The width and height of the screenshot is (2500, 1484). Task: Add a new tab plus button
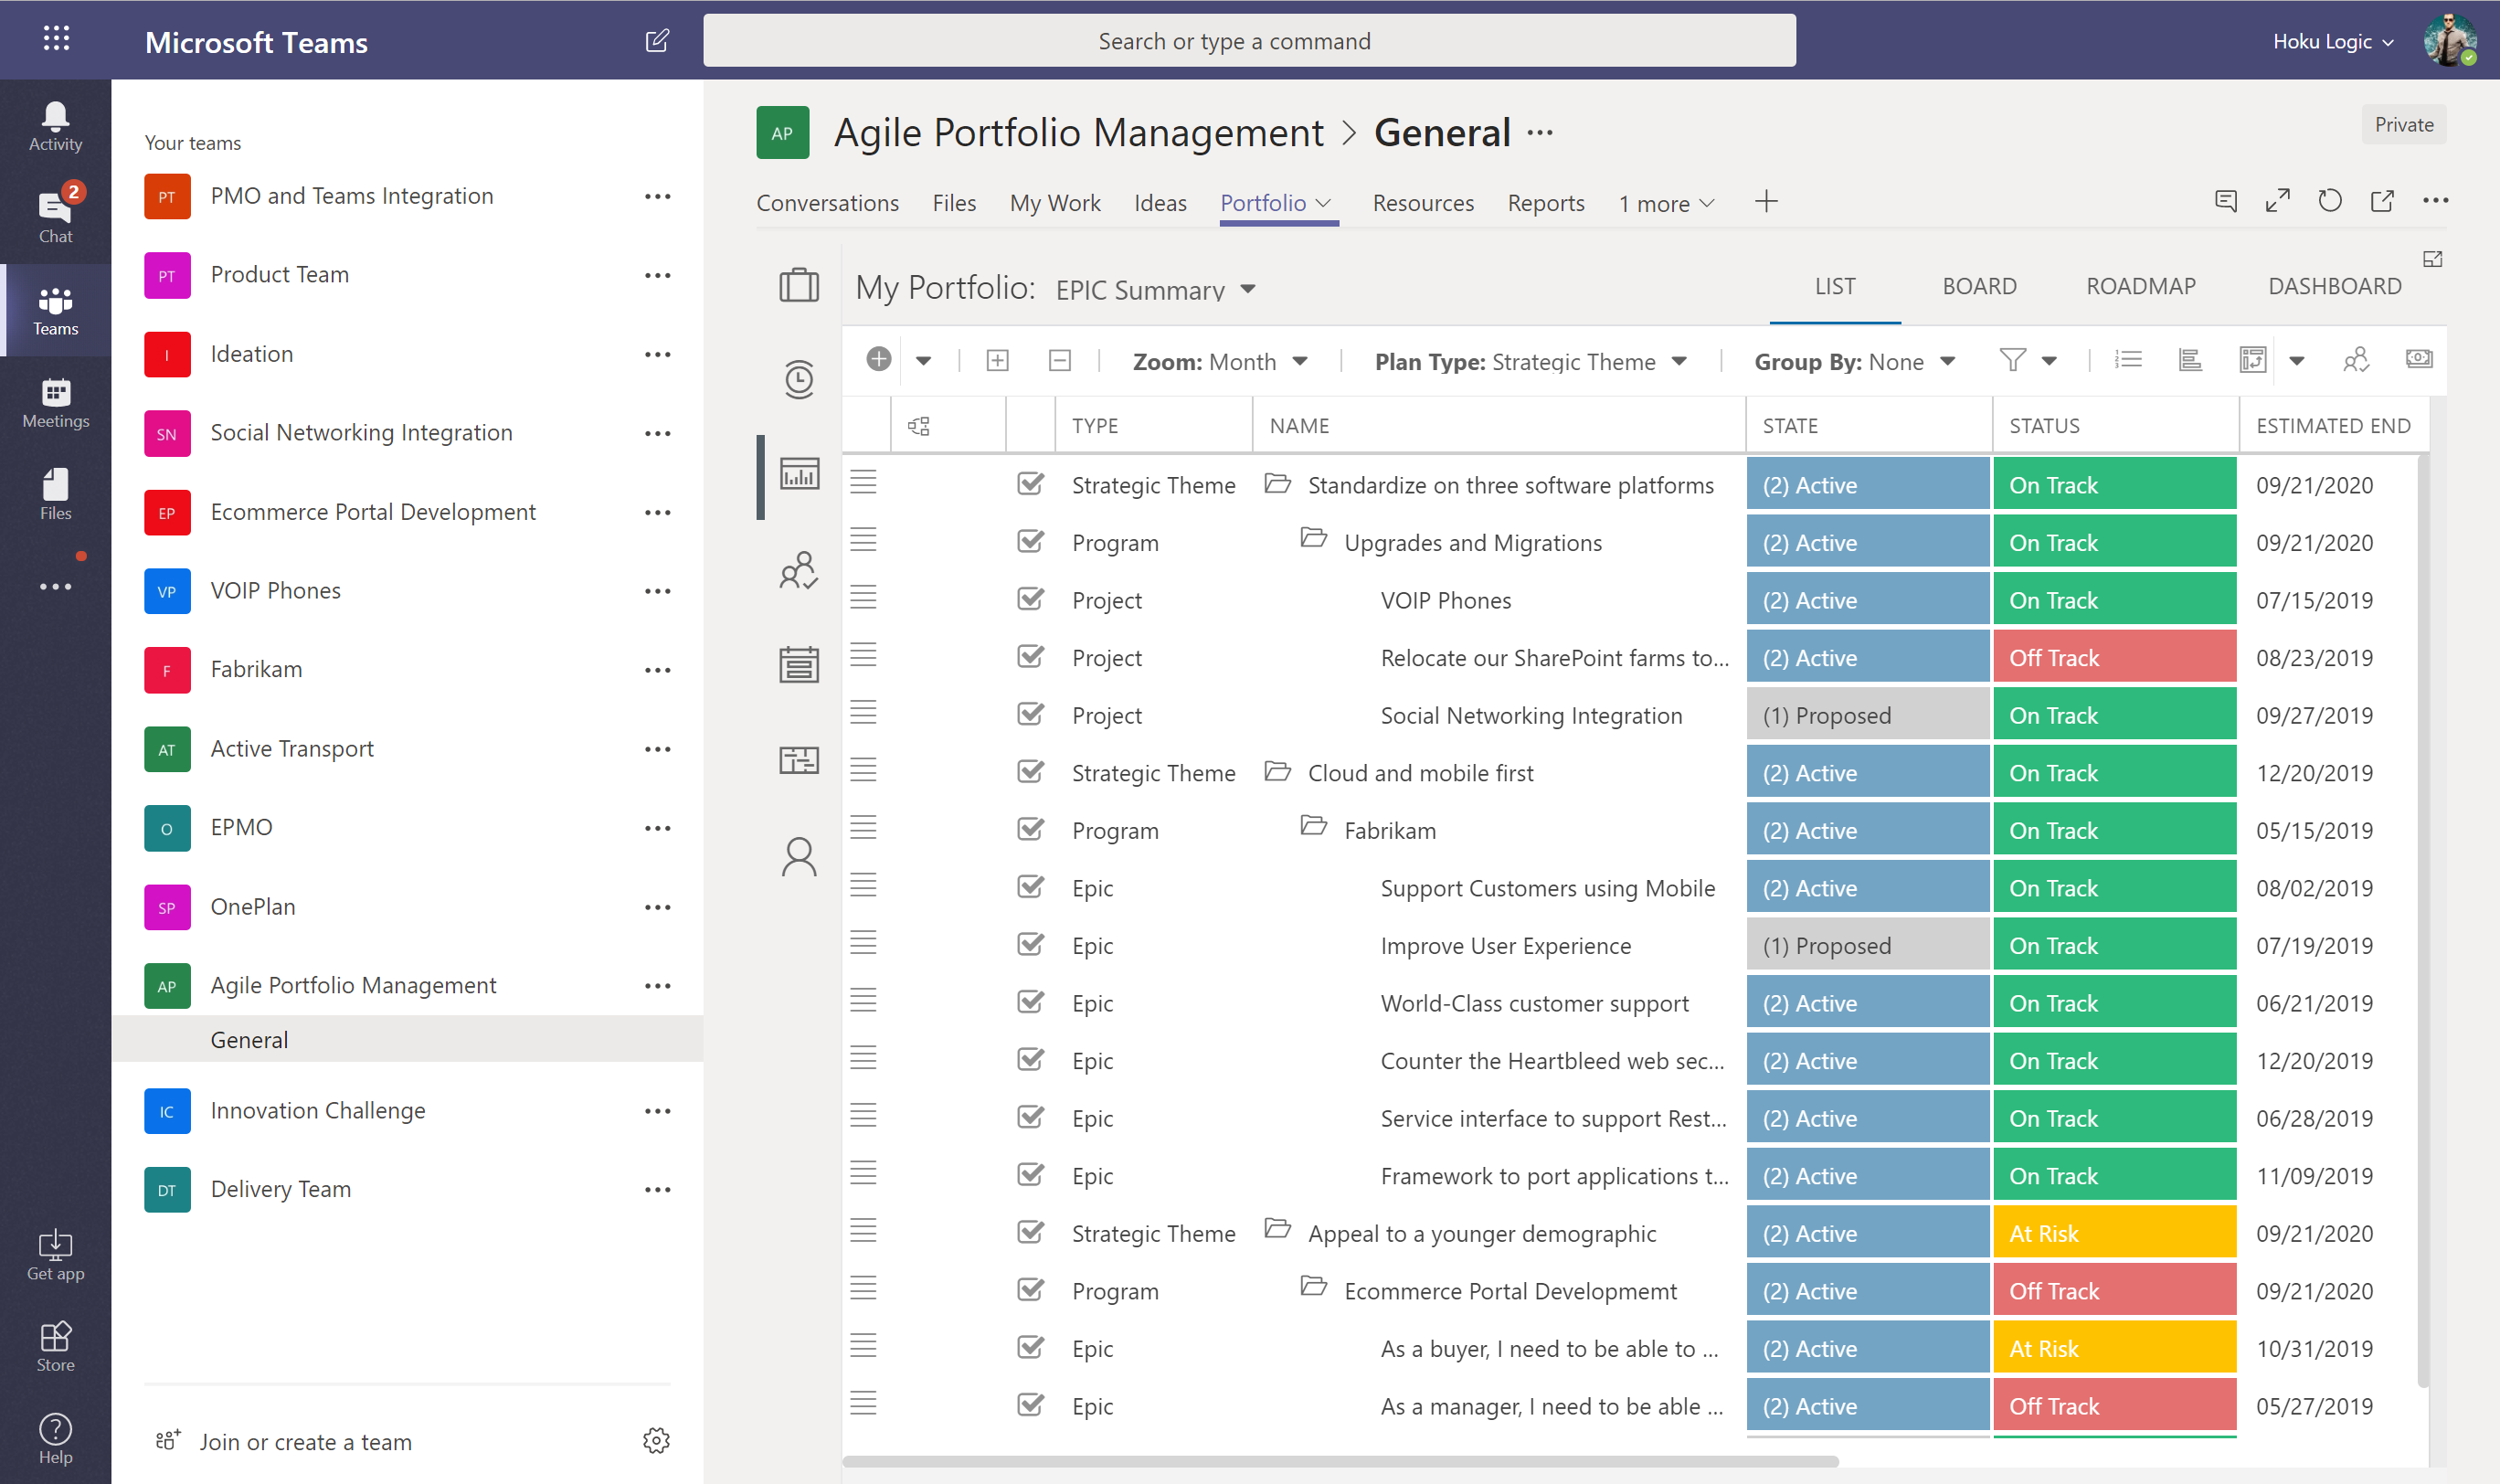coord(1766,201)
